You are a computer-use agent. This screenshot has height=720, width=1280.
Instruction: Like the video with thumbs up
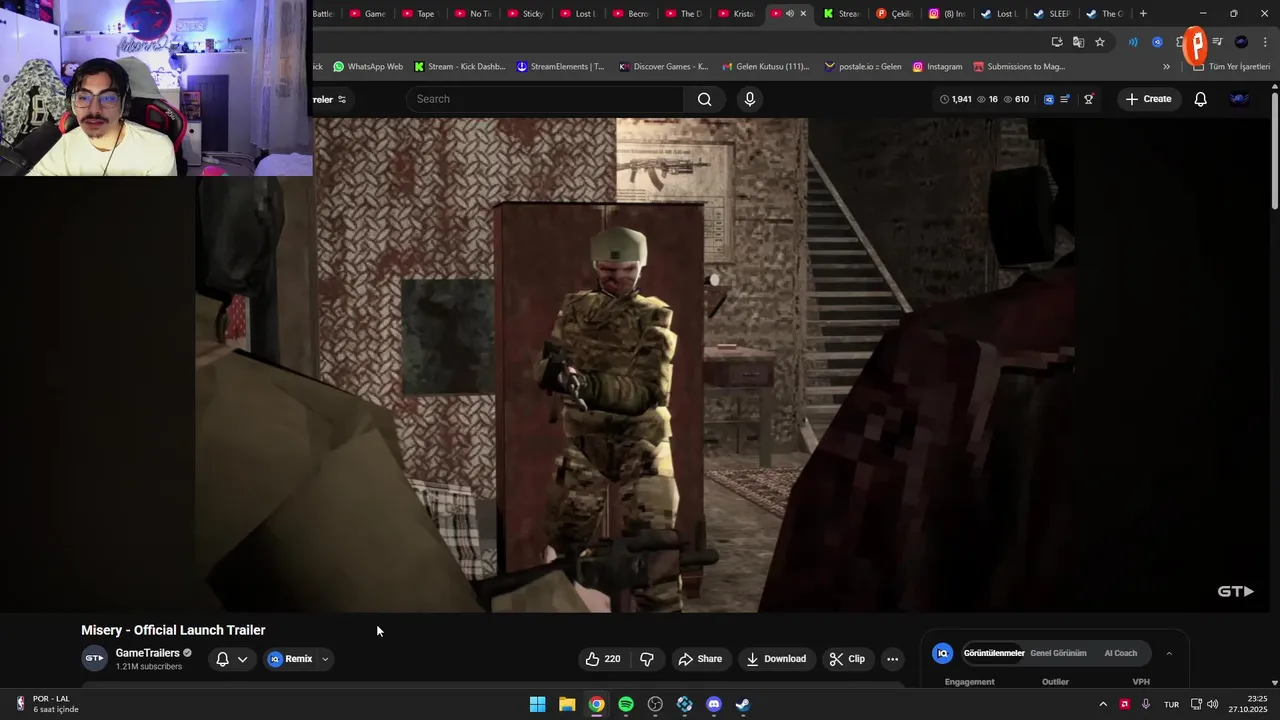point(603,659)
